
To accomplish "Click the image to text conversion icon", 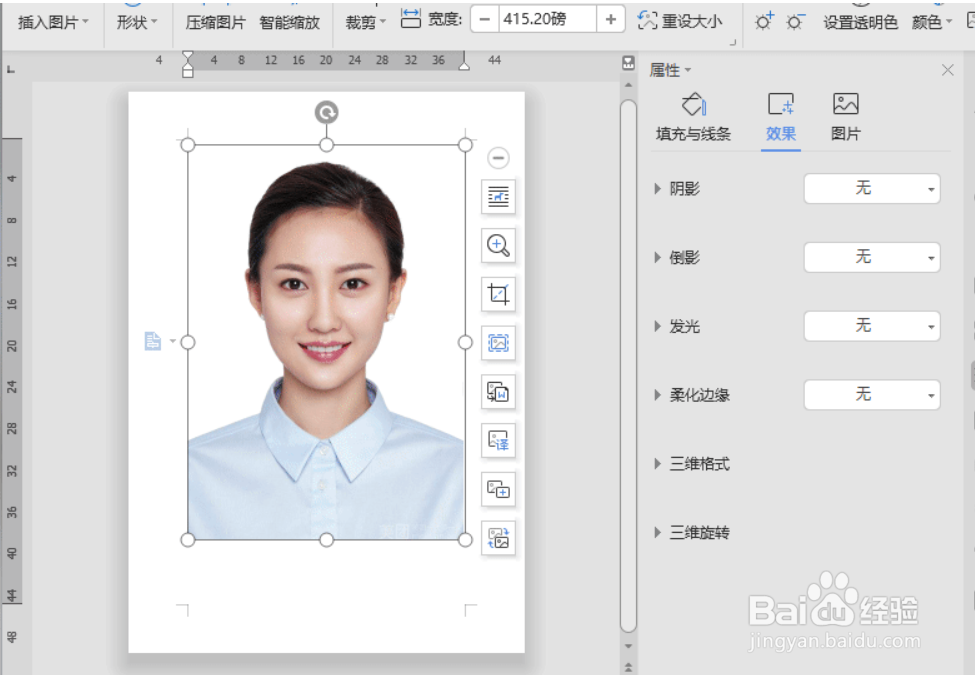I will pyautogui.click(x=498, y=392).
